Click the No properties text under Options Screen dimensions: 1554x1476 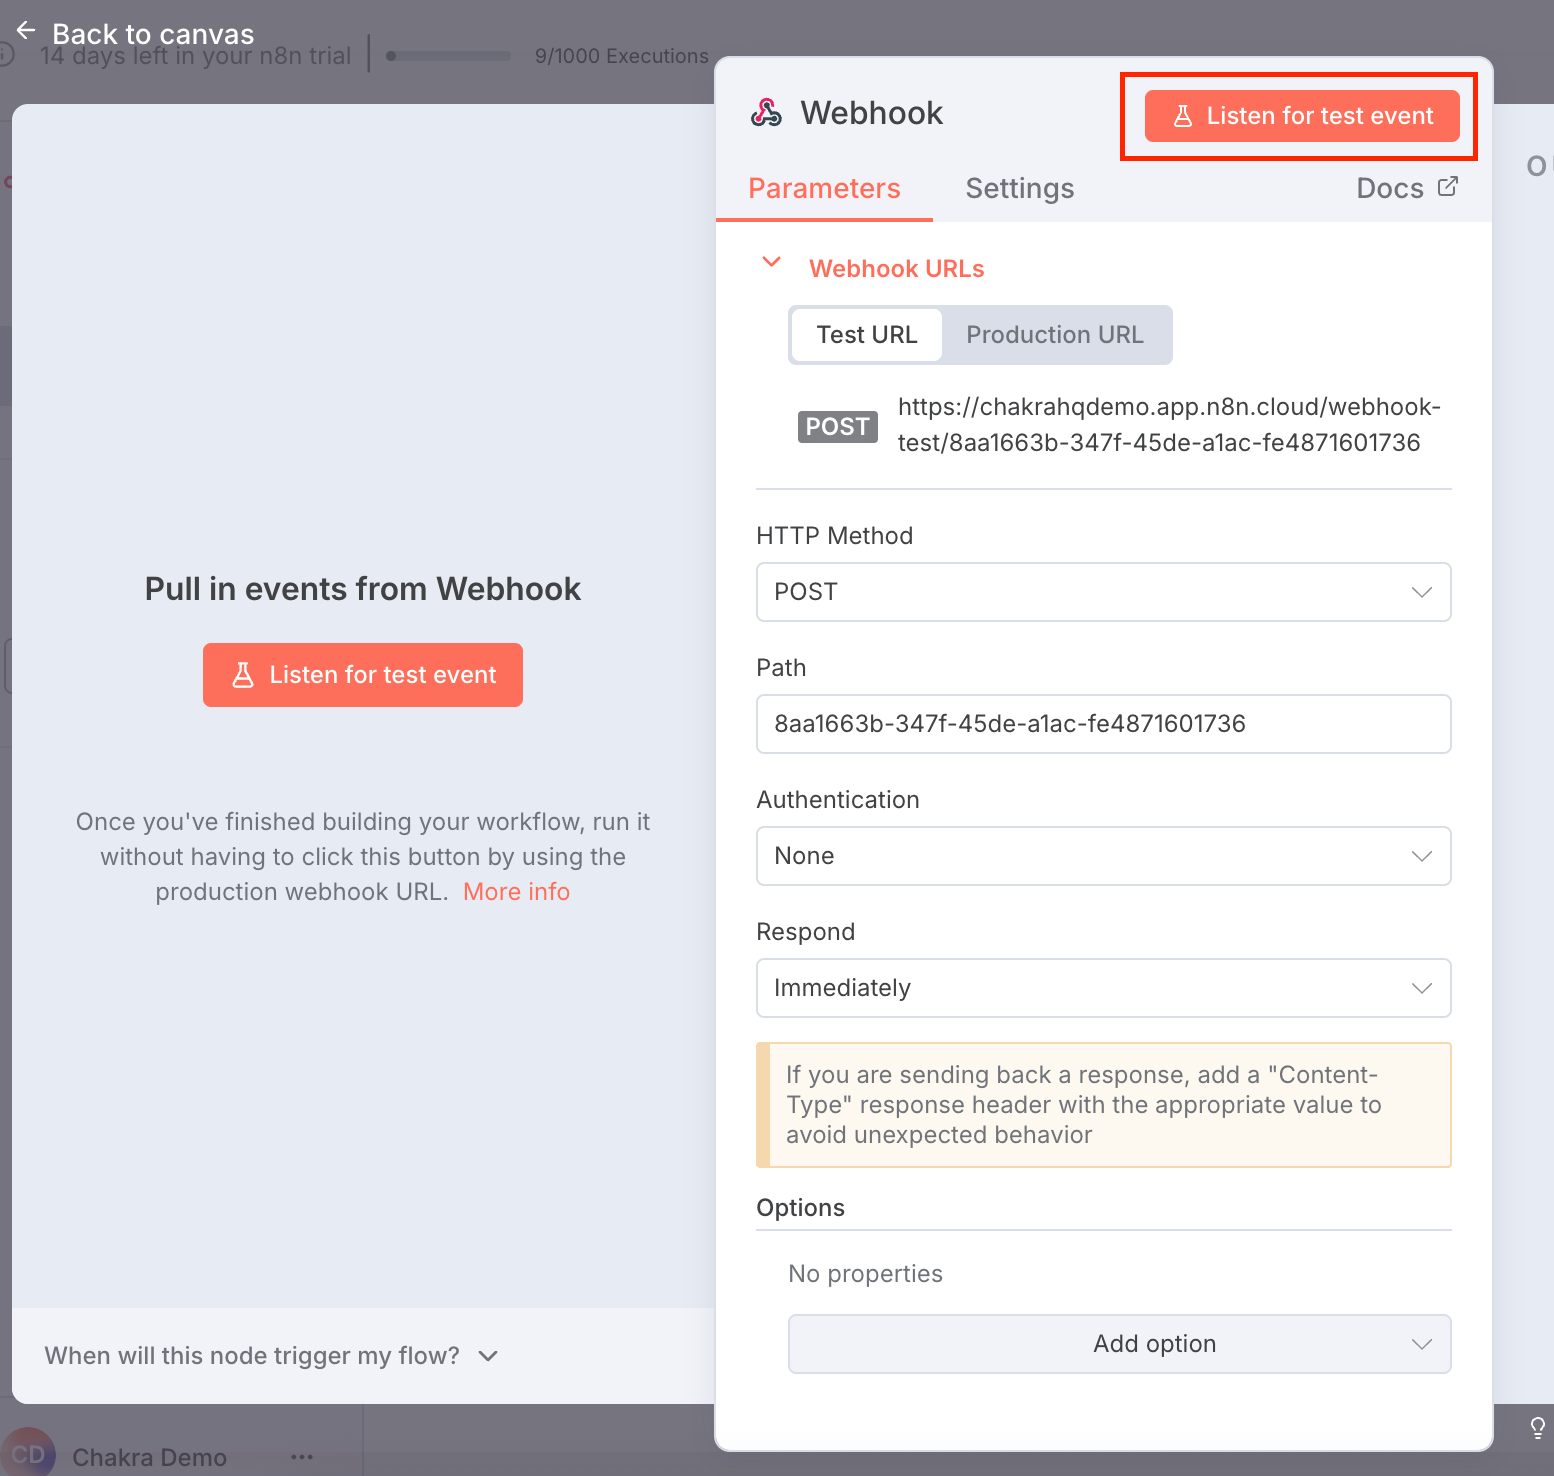coord(865,1274)
